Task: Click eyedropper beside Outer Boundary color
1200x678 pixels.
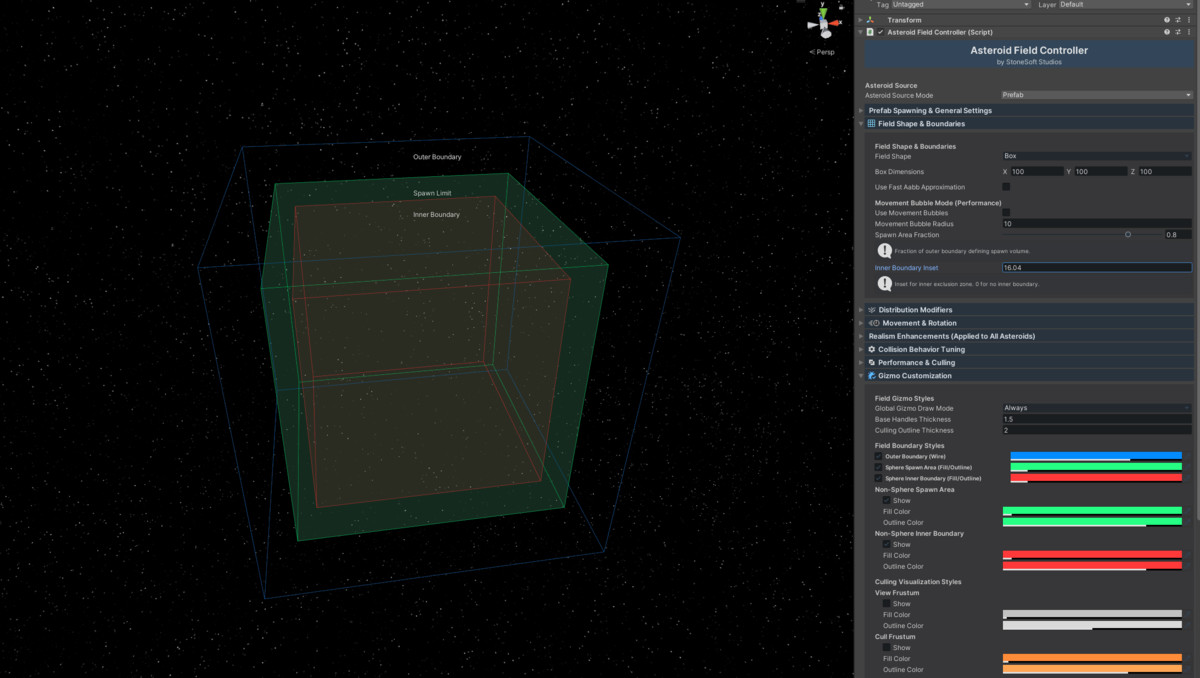Action: [1187, 457]
